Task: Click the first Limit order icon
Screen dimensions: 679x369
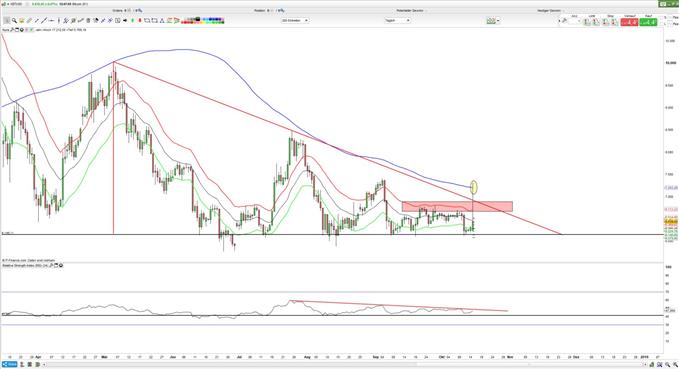Action: point(586,21)
